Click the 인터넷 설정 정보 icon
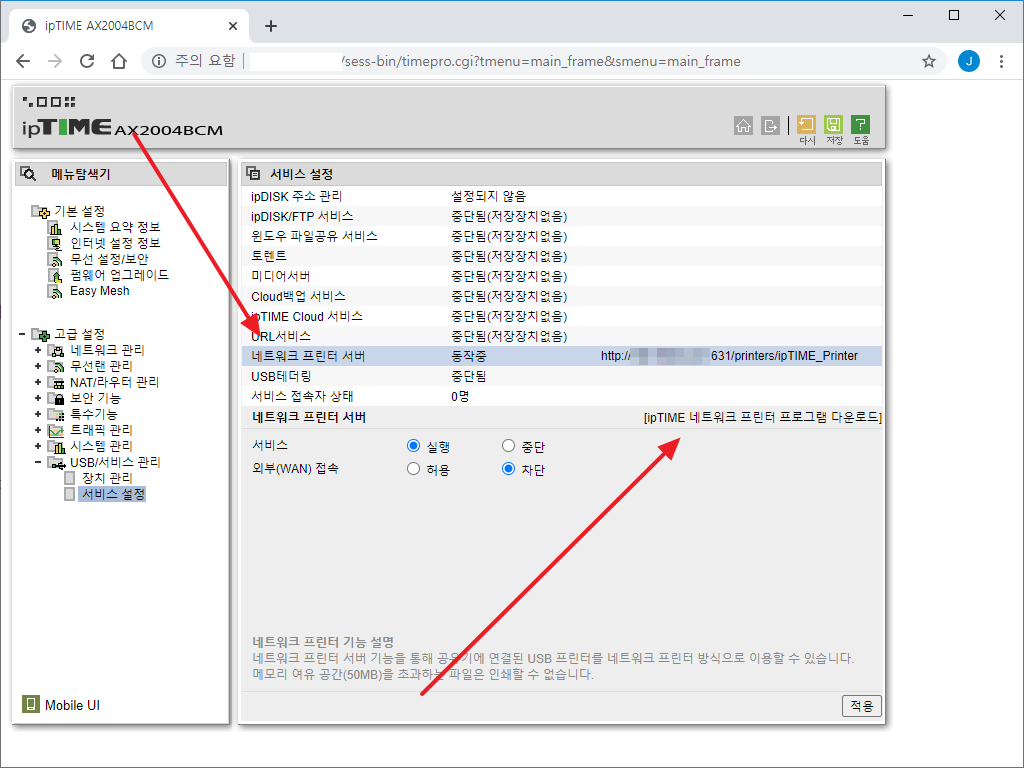This screenshot has height=768, width=1024. (x=56, y=243)
